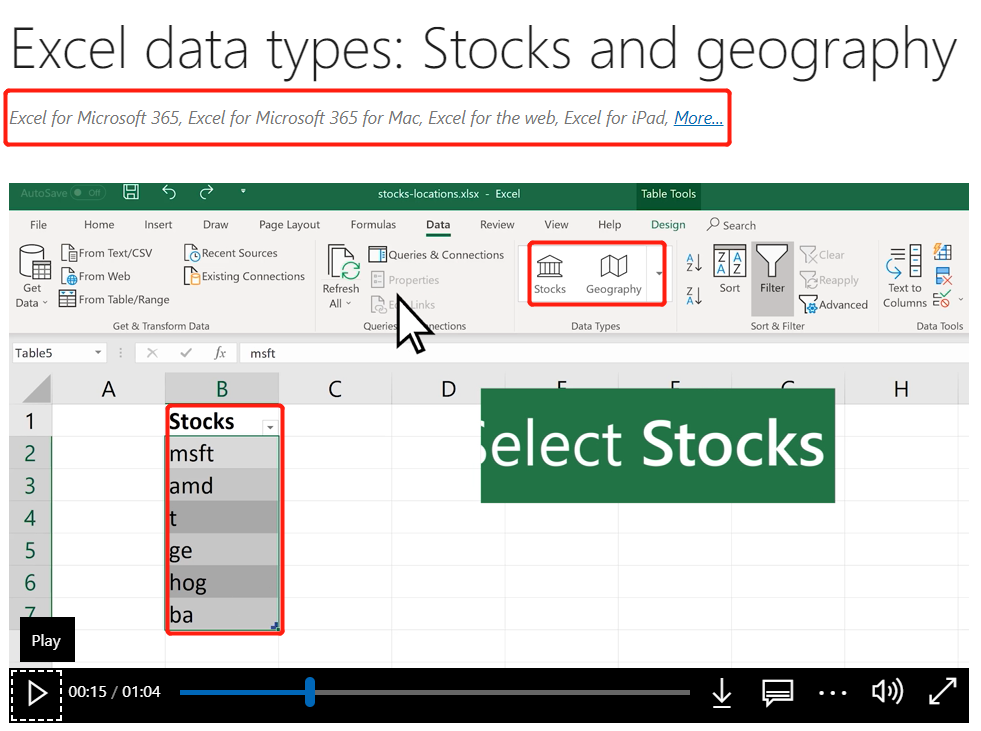Viewport: 981px width, 731px height.
Task: Open the View tab
Action: 556,225
